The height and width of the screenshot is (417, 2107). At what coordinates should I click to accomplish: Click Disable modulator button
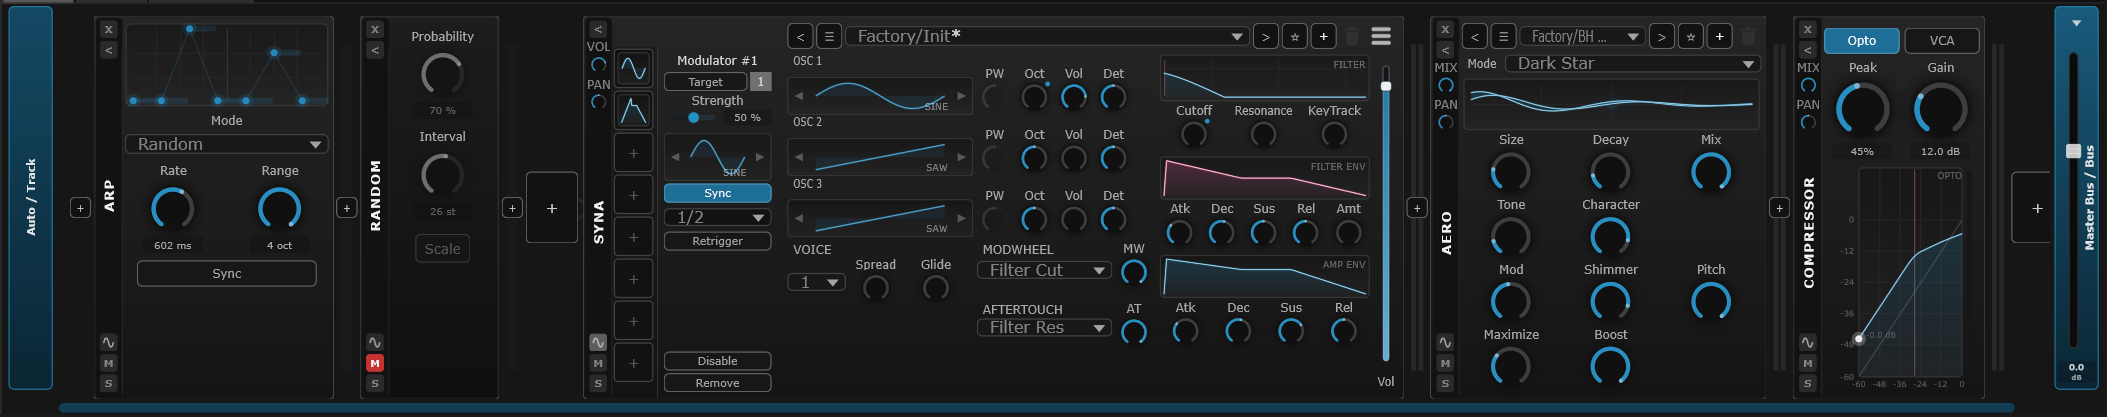click(718, 361)
